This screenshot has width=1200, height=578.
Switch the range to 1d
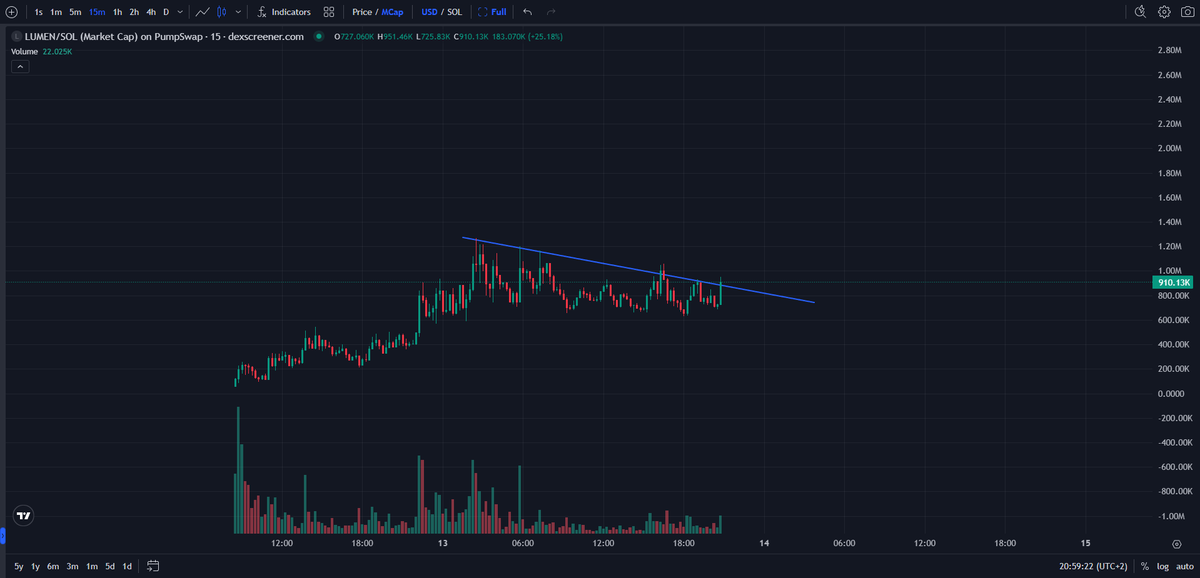[x=126, y=566]
